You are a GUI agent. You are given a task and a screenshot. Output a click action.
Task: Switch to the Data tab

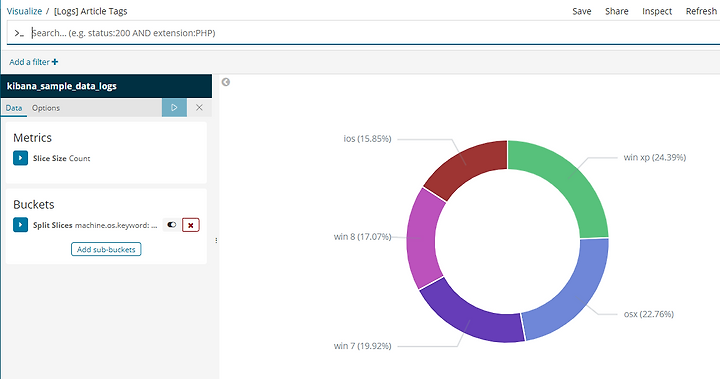click(14, 108)
